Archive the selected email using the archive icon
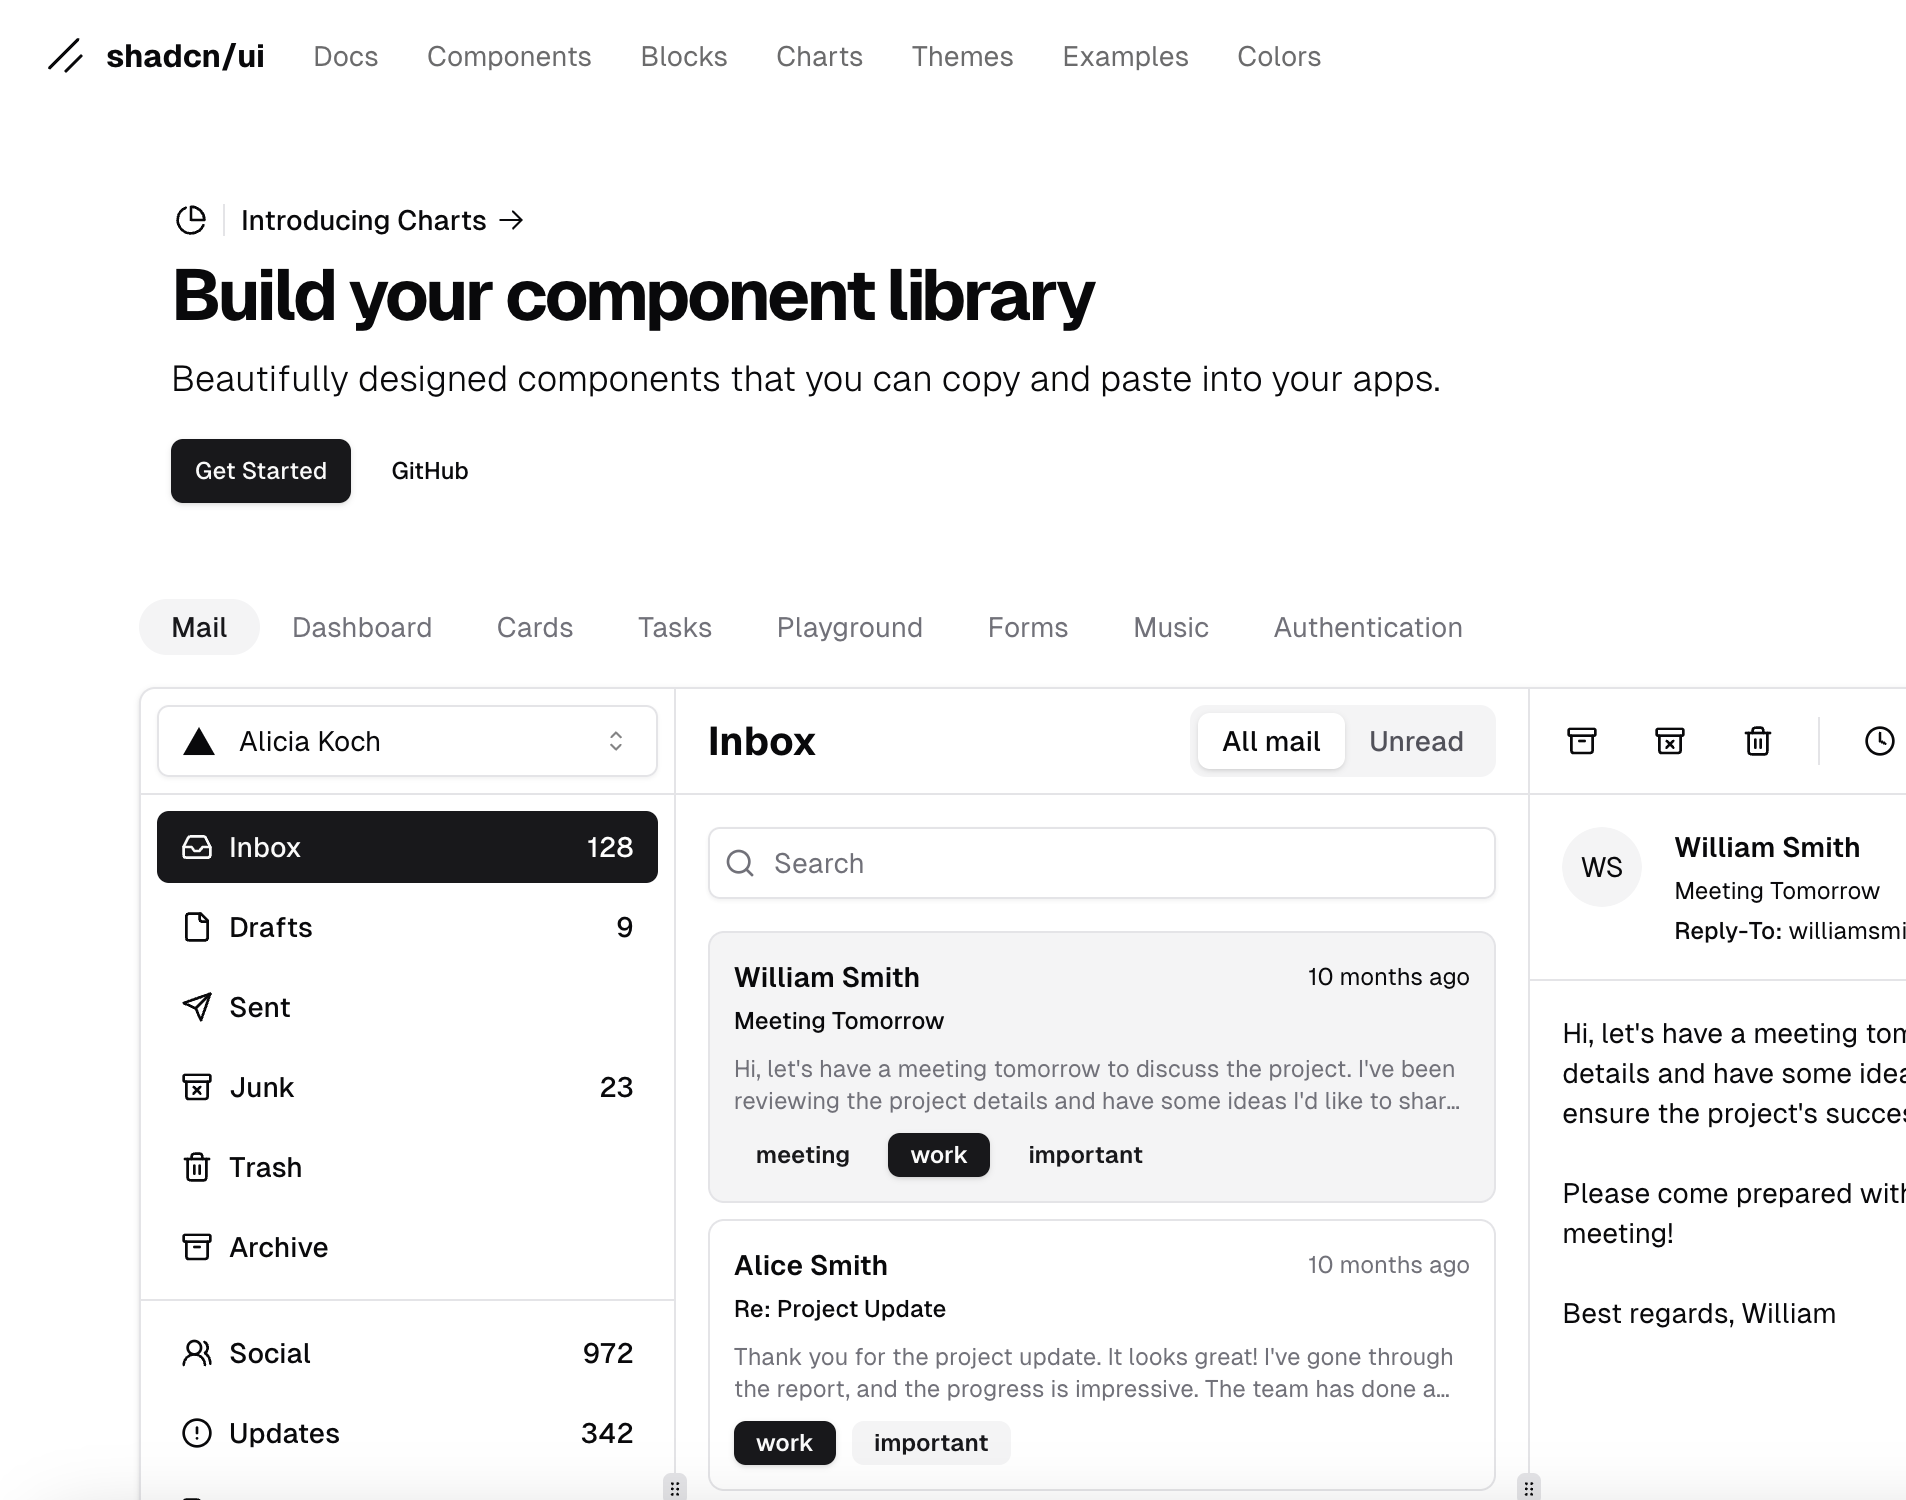The width and height of the screenshot is (1906, 1500). (1581, 741)
